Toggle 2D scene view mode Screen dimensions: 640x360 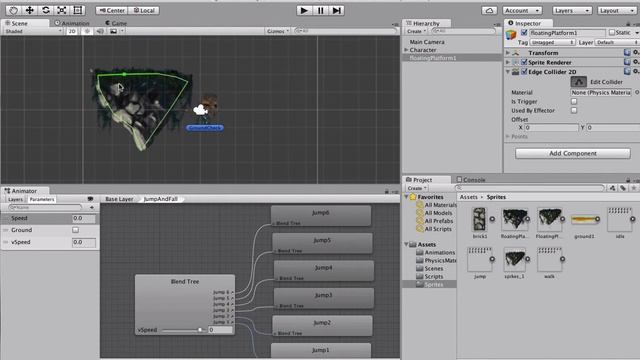coord(72,31)
